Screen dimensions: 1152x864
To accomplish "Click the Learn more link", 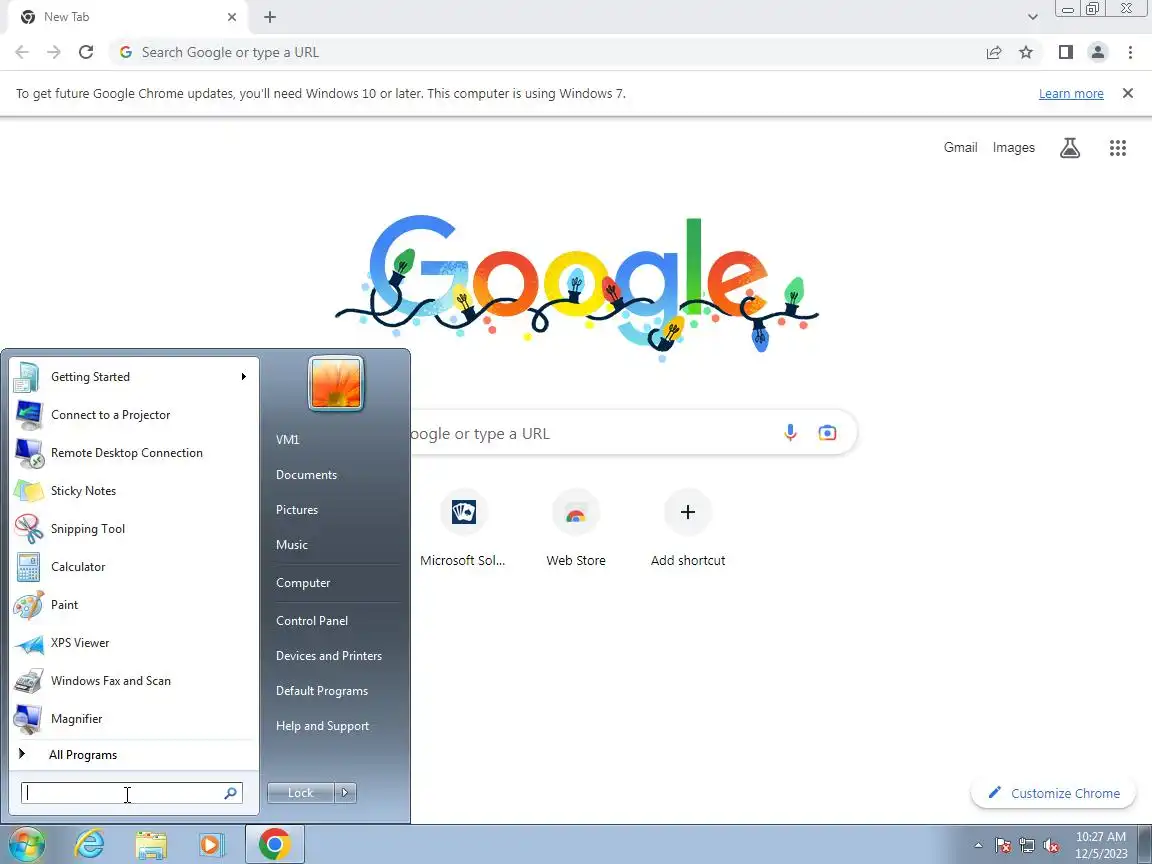I will coord(1070,93).
